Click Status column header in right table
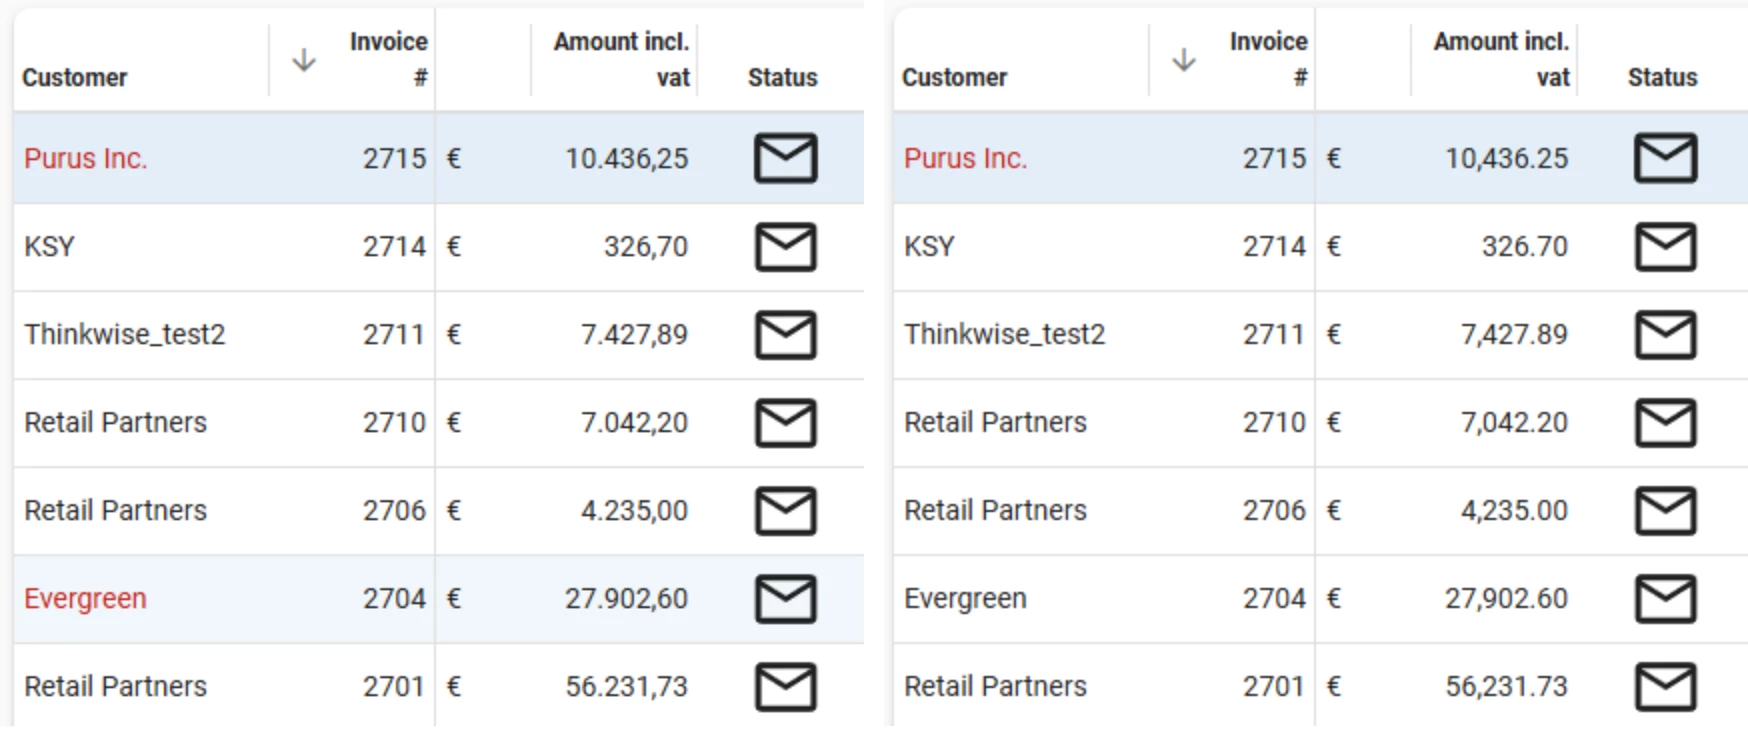 1662,77
